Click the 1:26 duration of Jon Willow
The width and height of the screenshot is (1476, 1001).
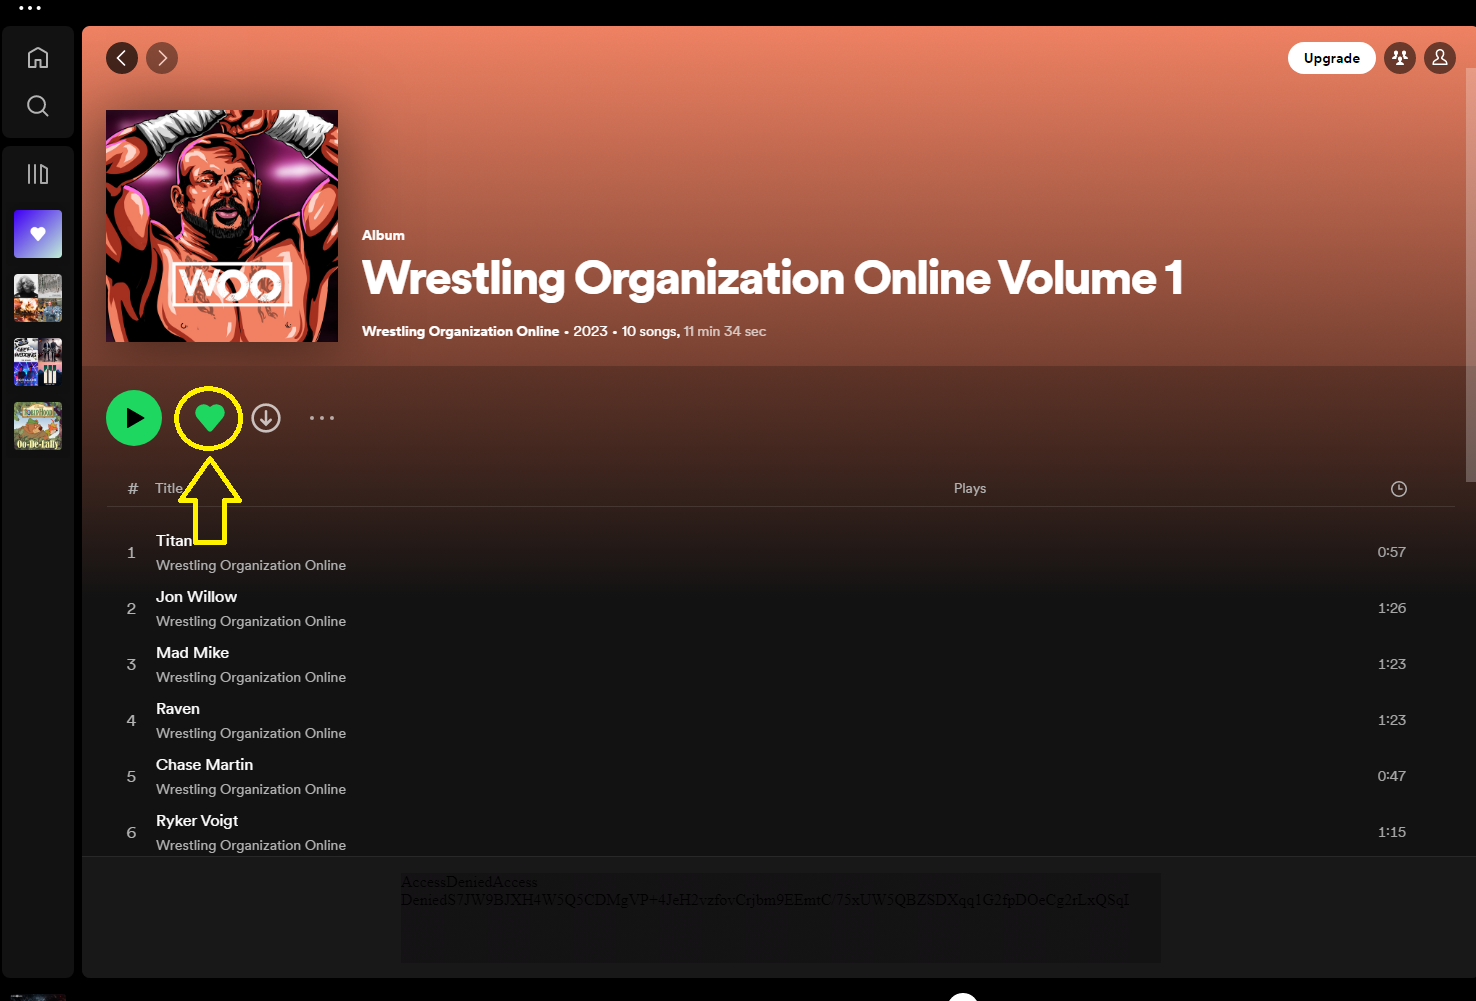1392,608
